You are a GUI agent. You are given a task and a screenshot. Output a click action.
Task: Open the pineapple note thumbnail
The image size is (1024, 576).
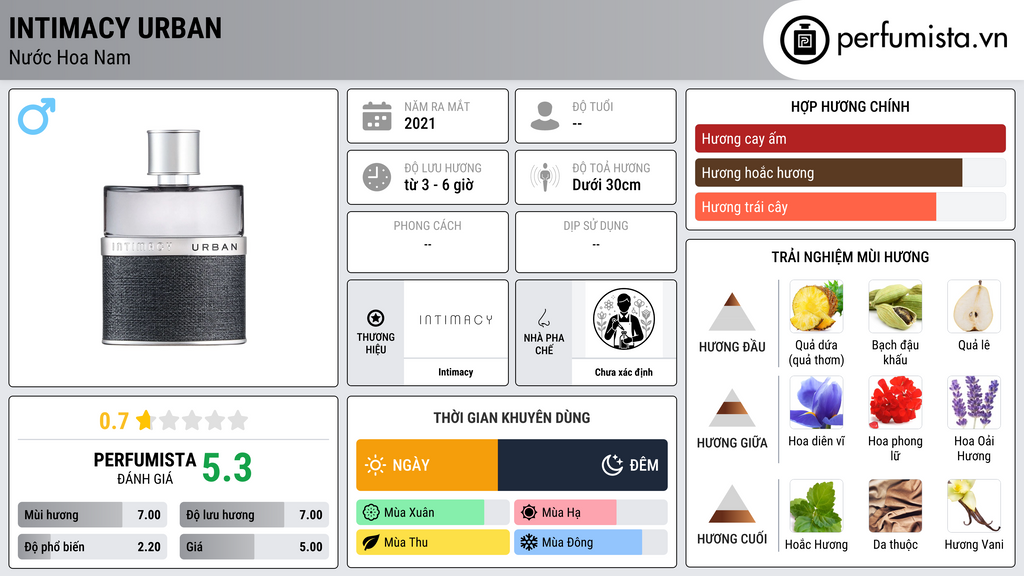point(816,306)
